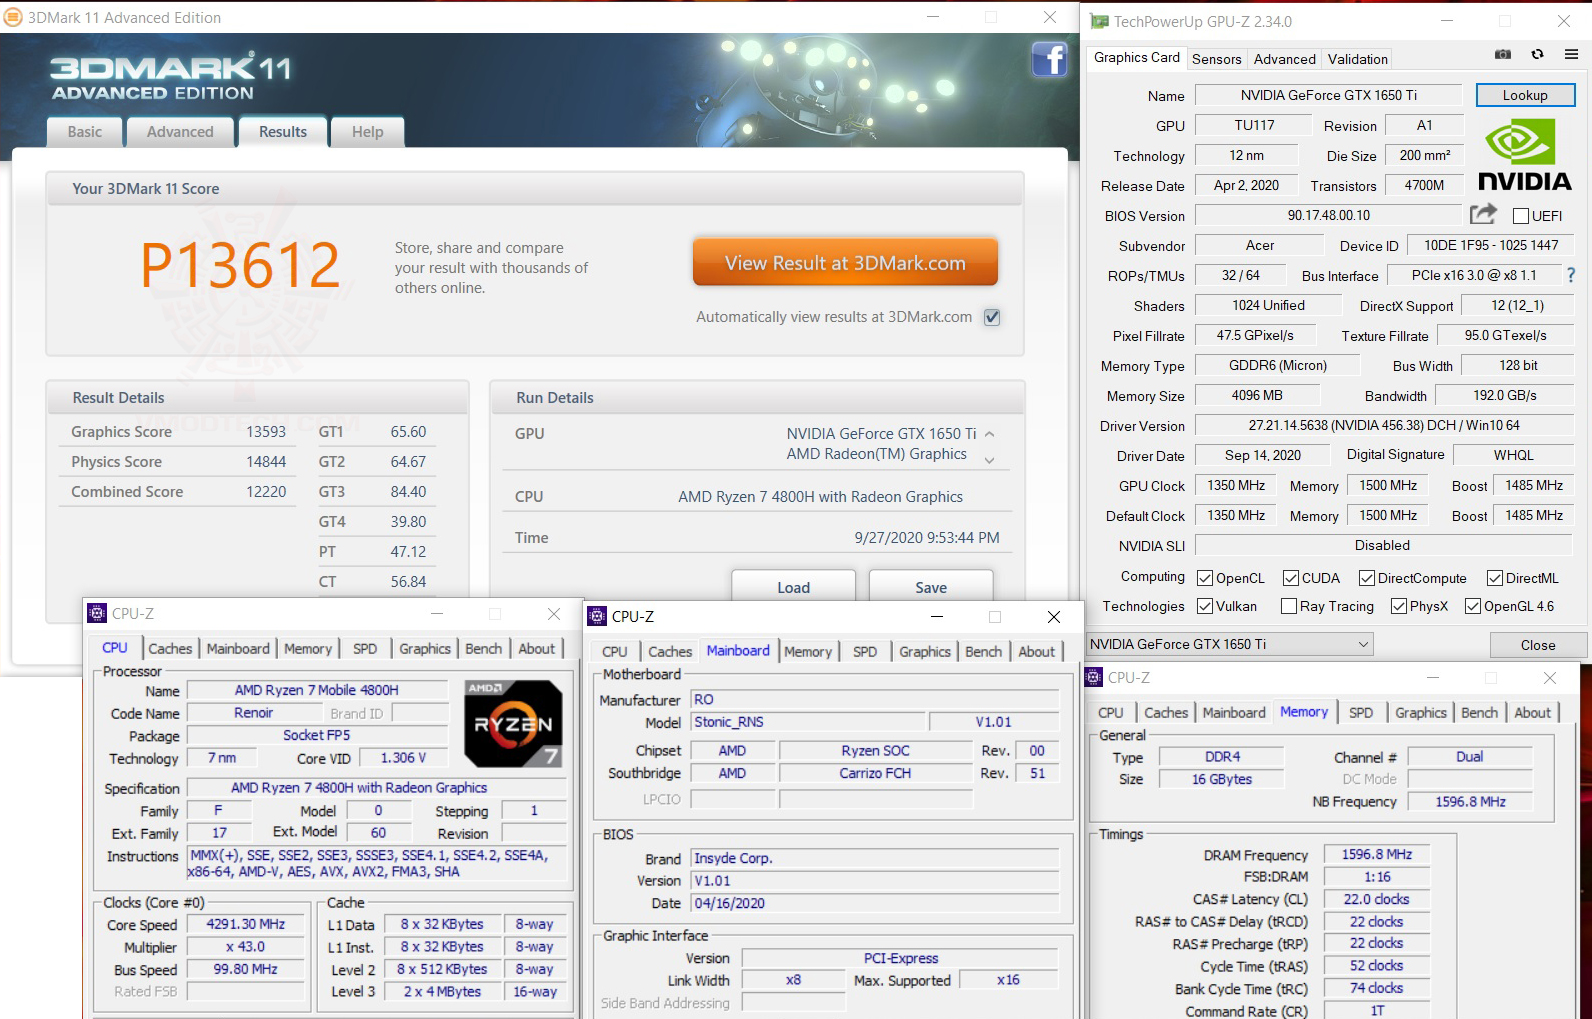1592x1019 pixels.
Task: Click the Load button in 3DMark
Action: point(794,587)
